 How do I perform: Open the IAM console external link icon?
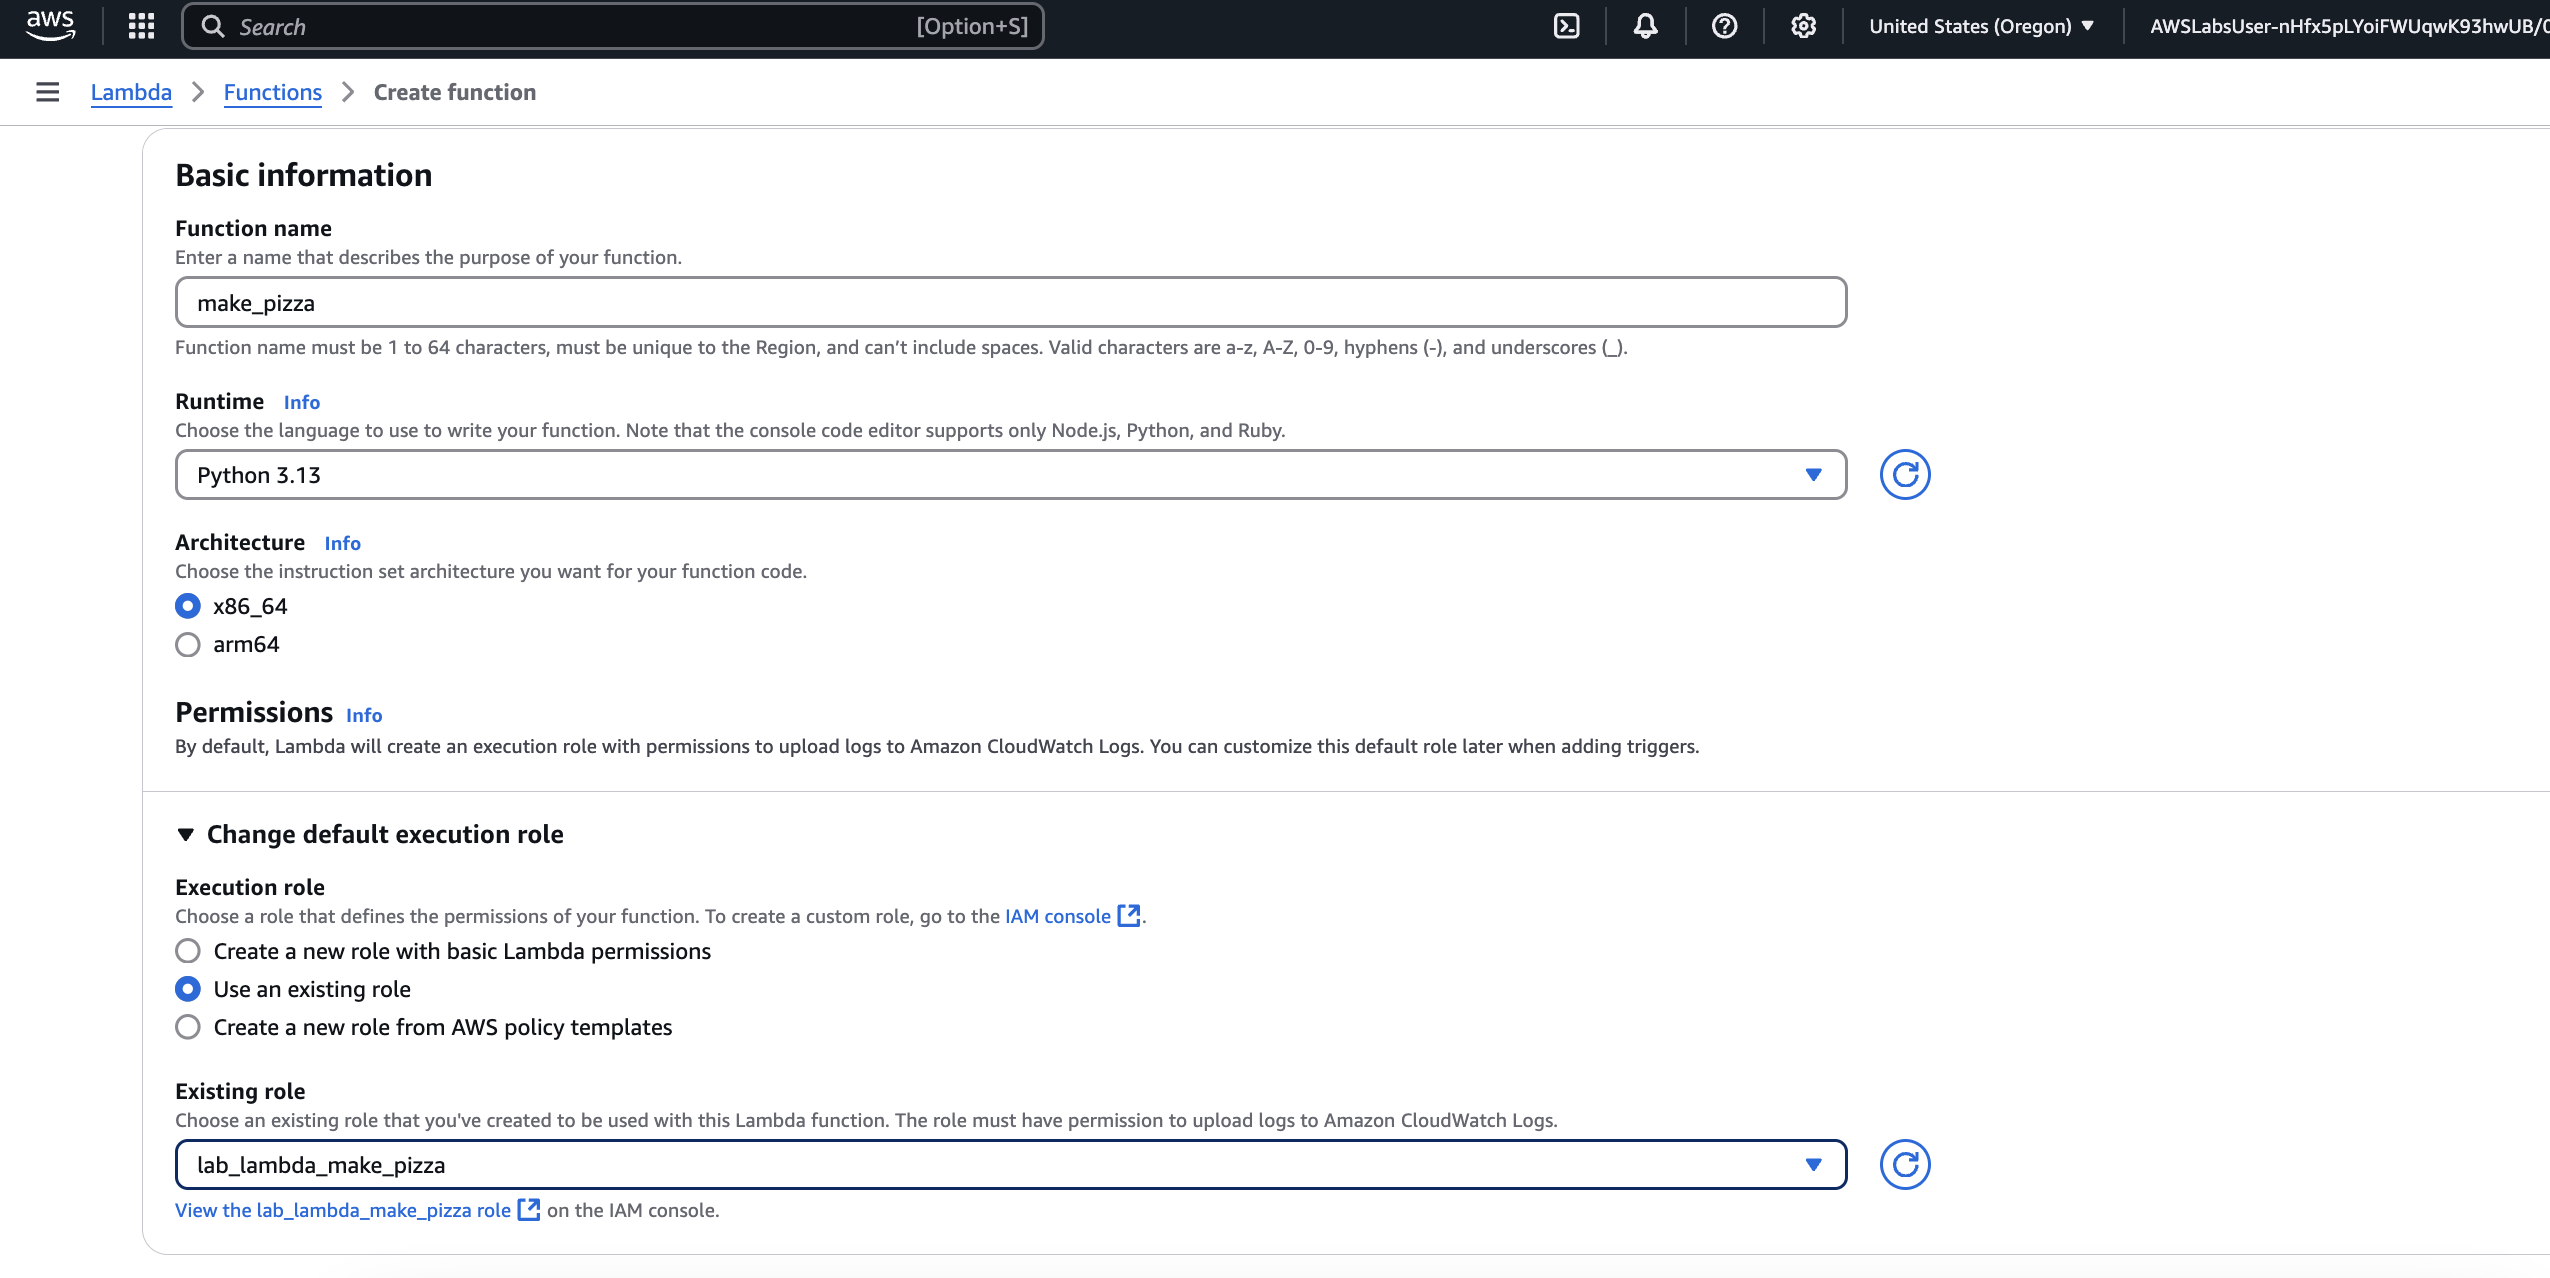pyautogui.click(x=1129, y=915)
